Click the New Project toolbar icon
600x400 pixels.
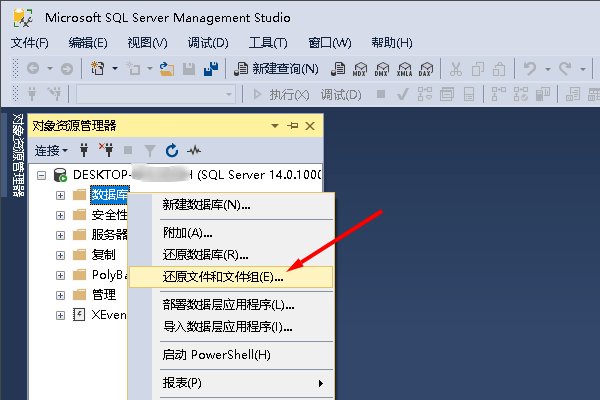(97, 69)
